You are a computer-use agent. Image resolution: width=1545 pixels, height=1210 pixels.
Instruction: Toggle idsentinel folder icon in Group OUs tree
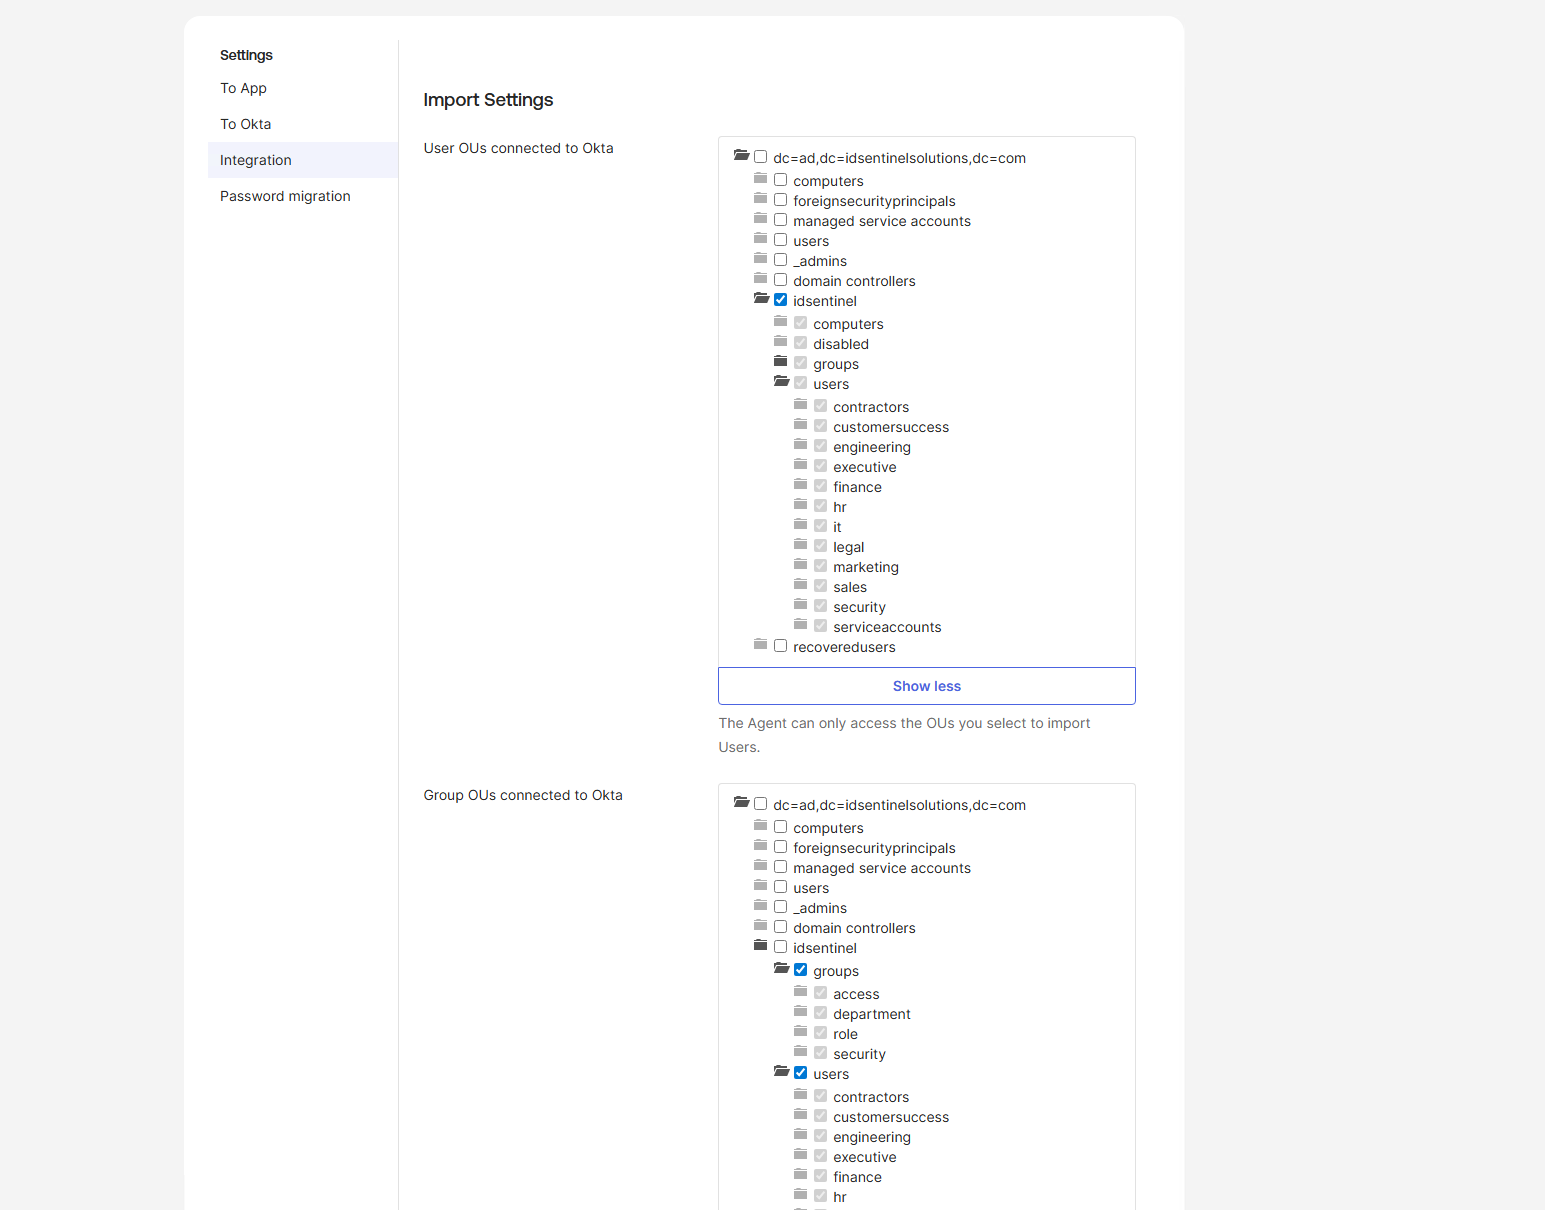click(760, 946)
